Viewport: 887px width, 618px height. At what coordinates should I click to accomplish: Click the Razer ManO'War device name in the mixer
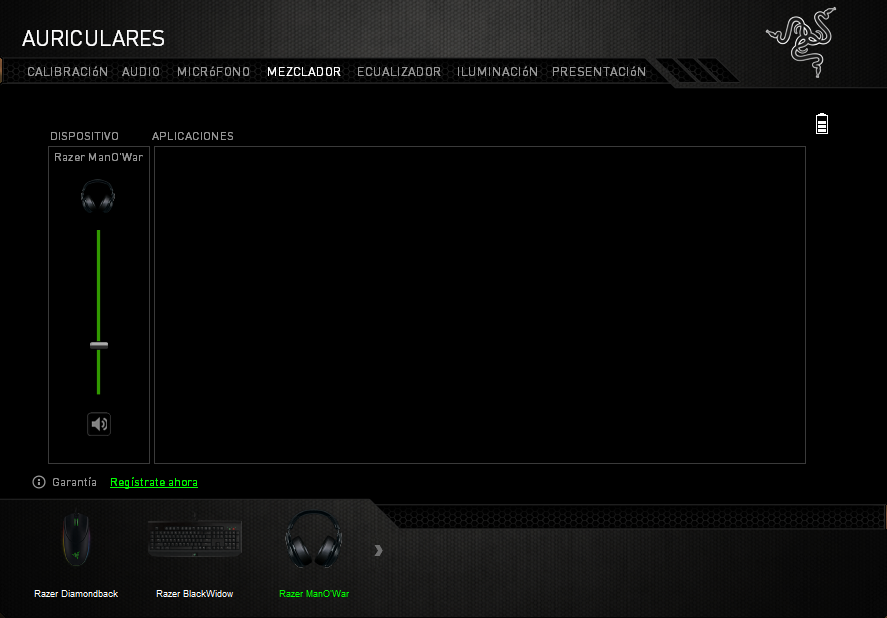98,157
